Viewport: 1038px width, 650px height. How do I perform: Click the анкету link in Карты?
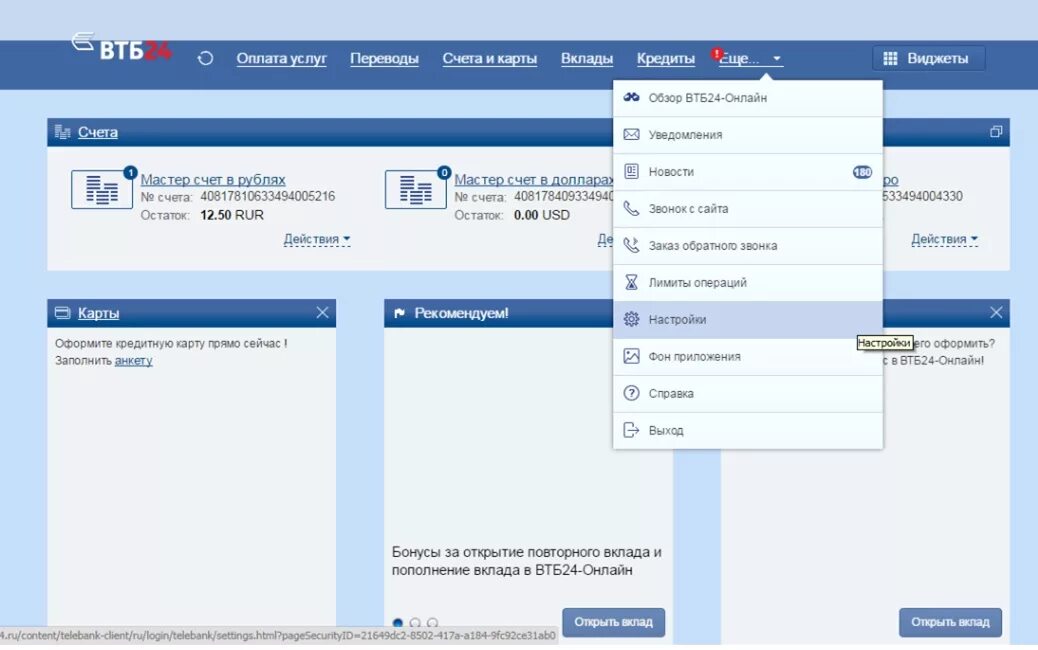click(x=134, y=361)
